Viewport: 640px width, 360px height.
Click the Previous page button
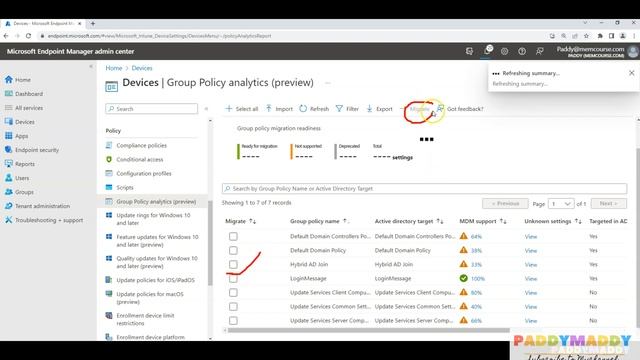pyautogui.click(x=505, y=203)
